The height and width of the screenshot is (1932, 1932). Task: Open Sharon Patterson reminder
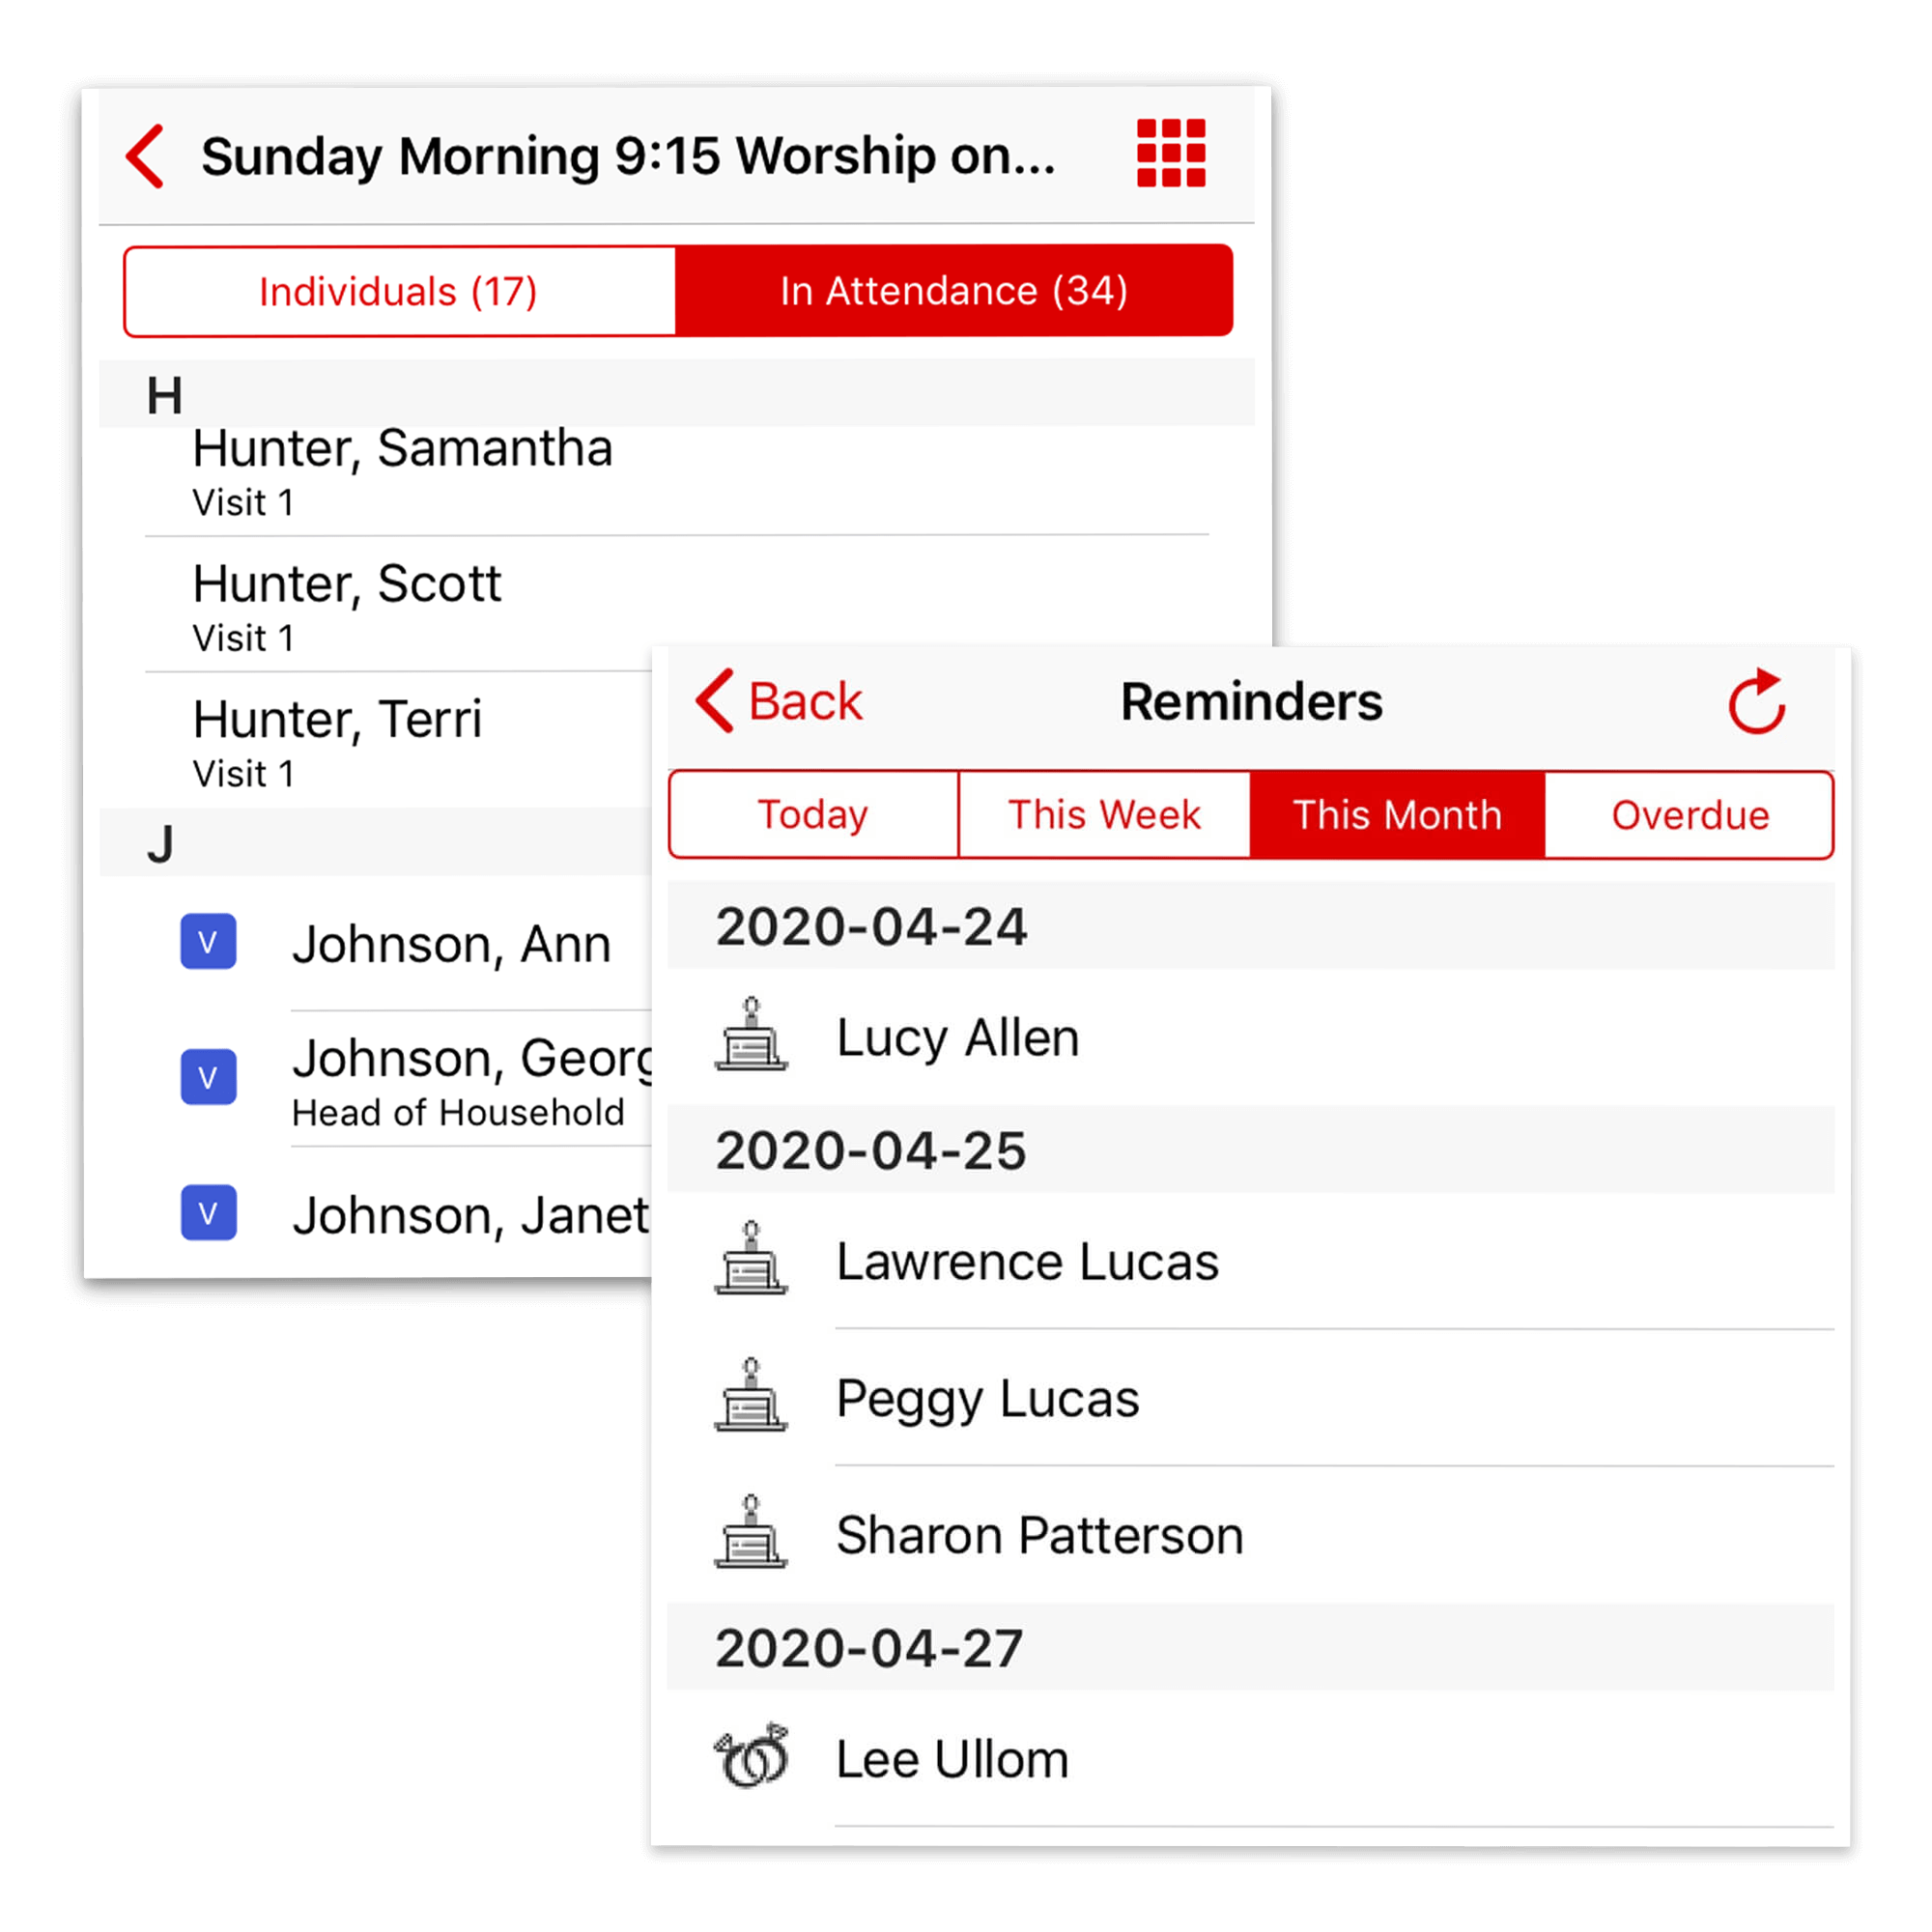(1251, 1535)
